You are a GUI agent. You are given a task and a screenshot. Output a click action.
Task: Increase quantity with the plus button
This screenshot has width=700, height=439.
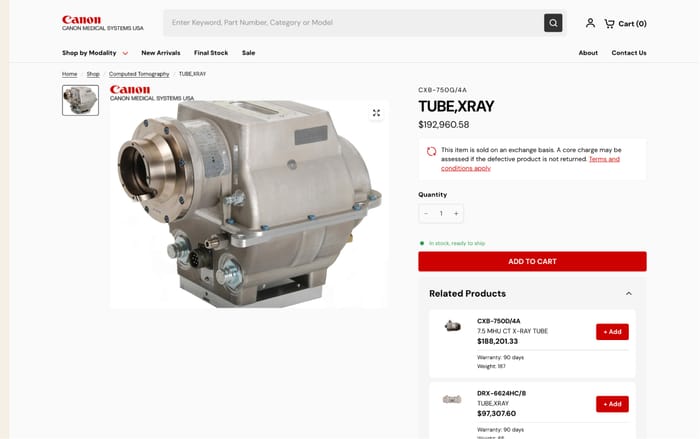pos(456,213)
